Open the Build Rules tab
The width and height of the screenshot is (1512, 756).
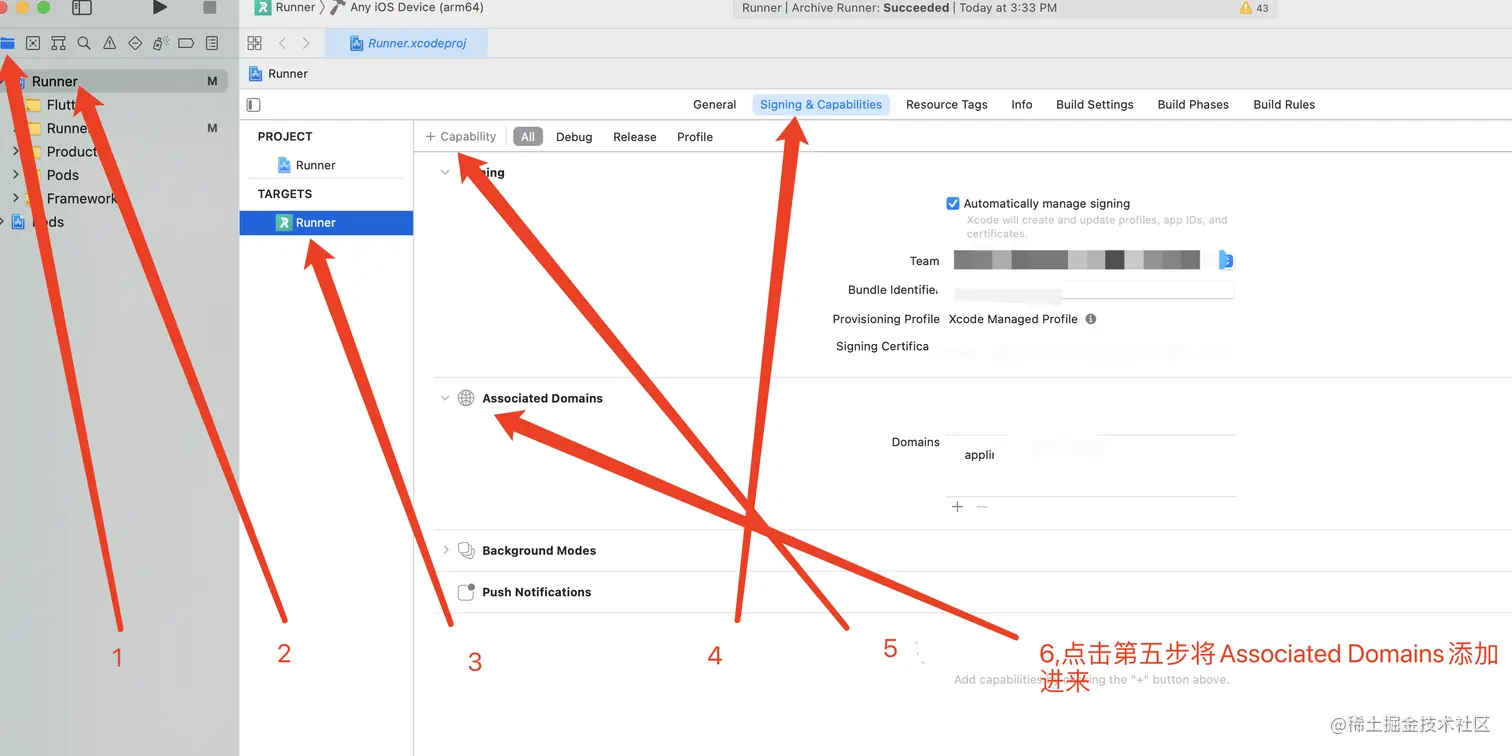pos(1284,104)
